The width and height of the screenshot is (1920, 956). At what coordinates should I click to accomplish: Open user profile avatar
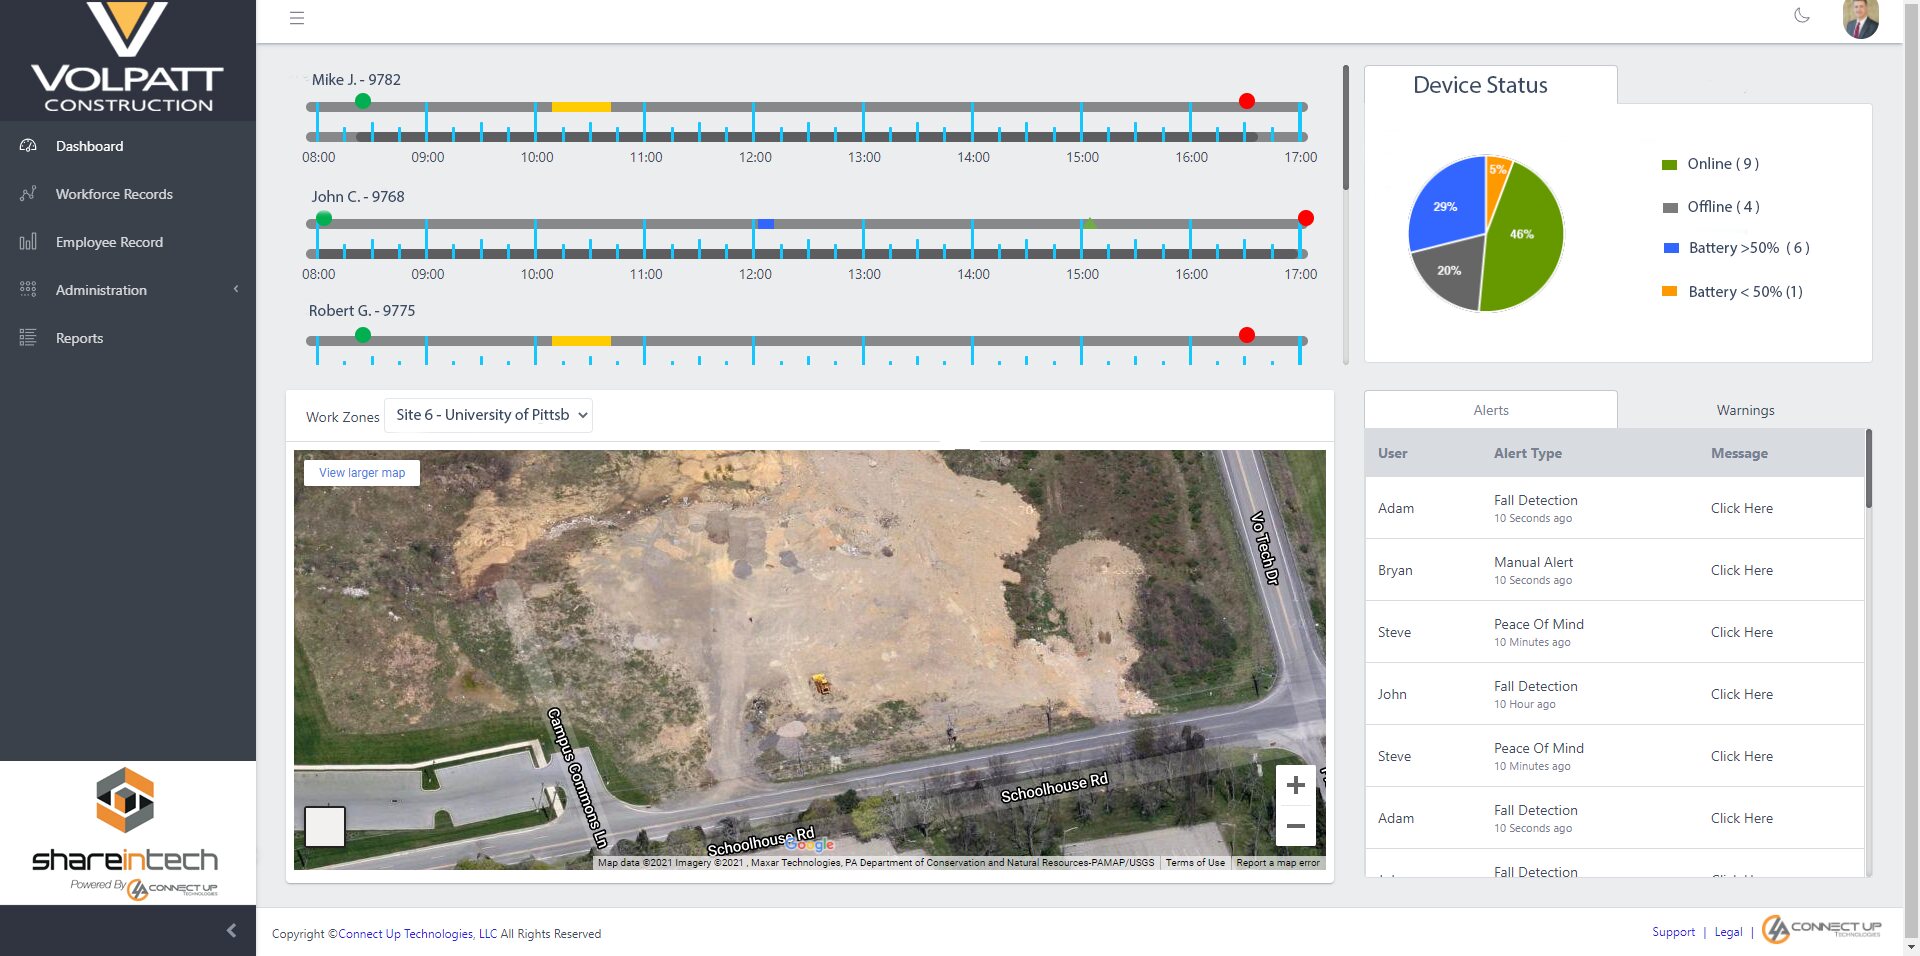coord(1860,18)
